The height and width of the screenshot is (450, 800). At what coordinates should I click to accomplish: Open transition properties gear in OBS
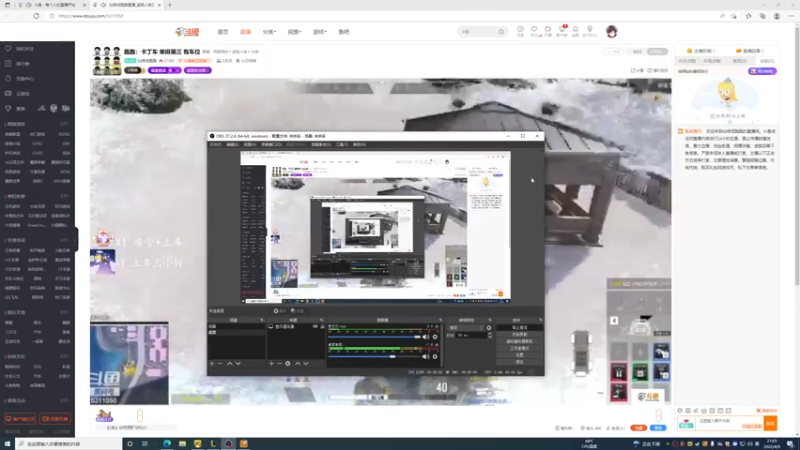tap(489, 328)
